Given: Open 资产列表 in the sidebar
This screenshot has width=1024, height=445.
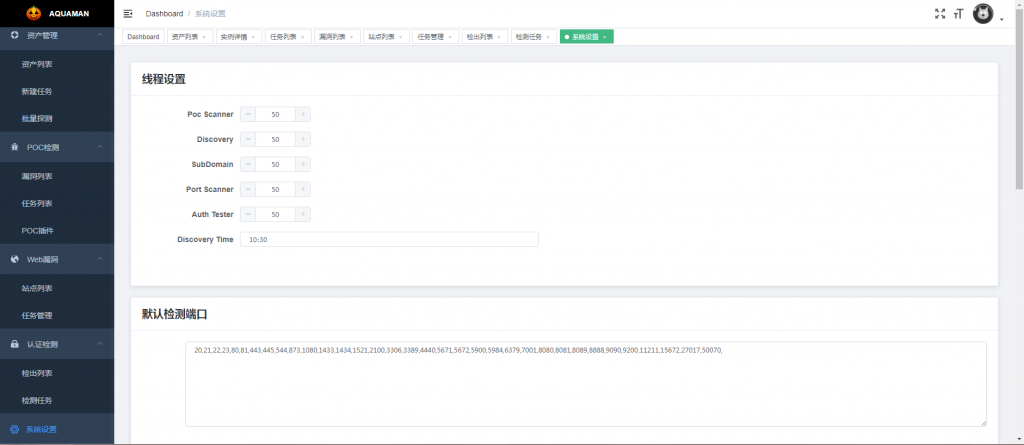Looking at the screenshot, I should click(x=57, y=65).
